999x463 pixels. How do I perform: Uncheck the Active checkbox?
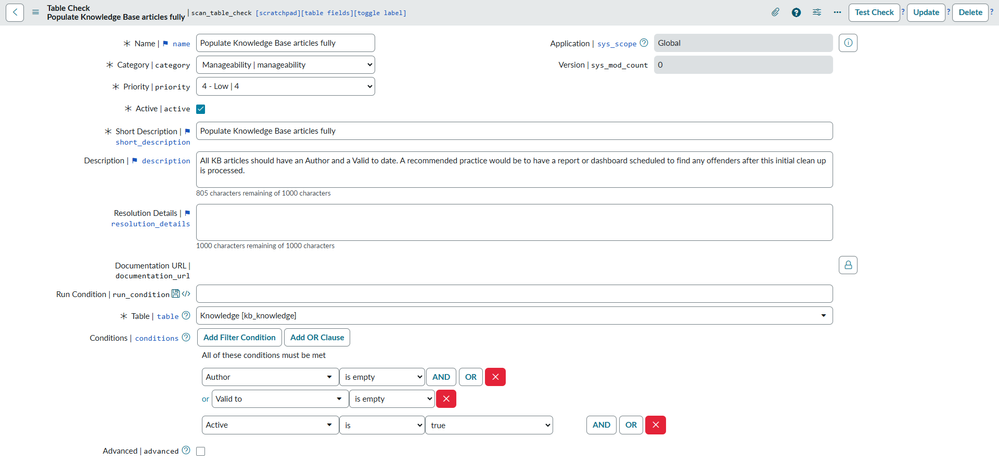[x=201, y=109]
